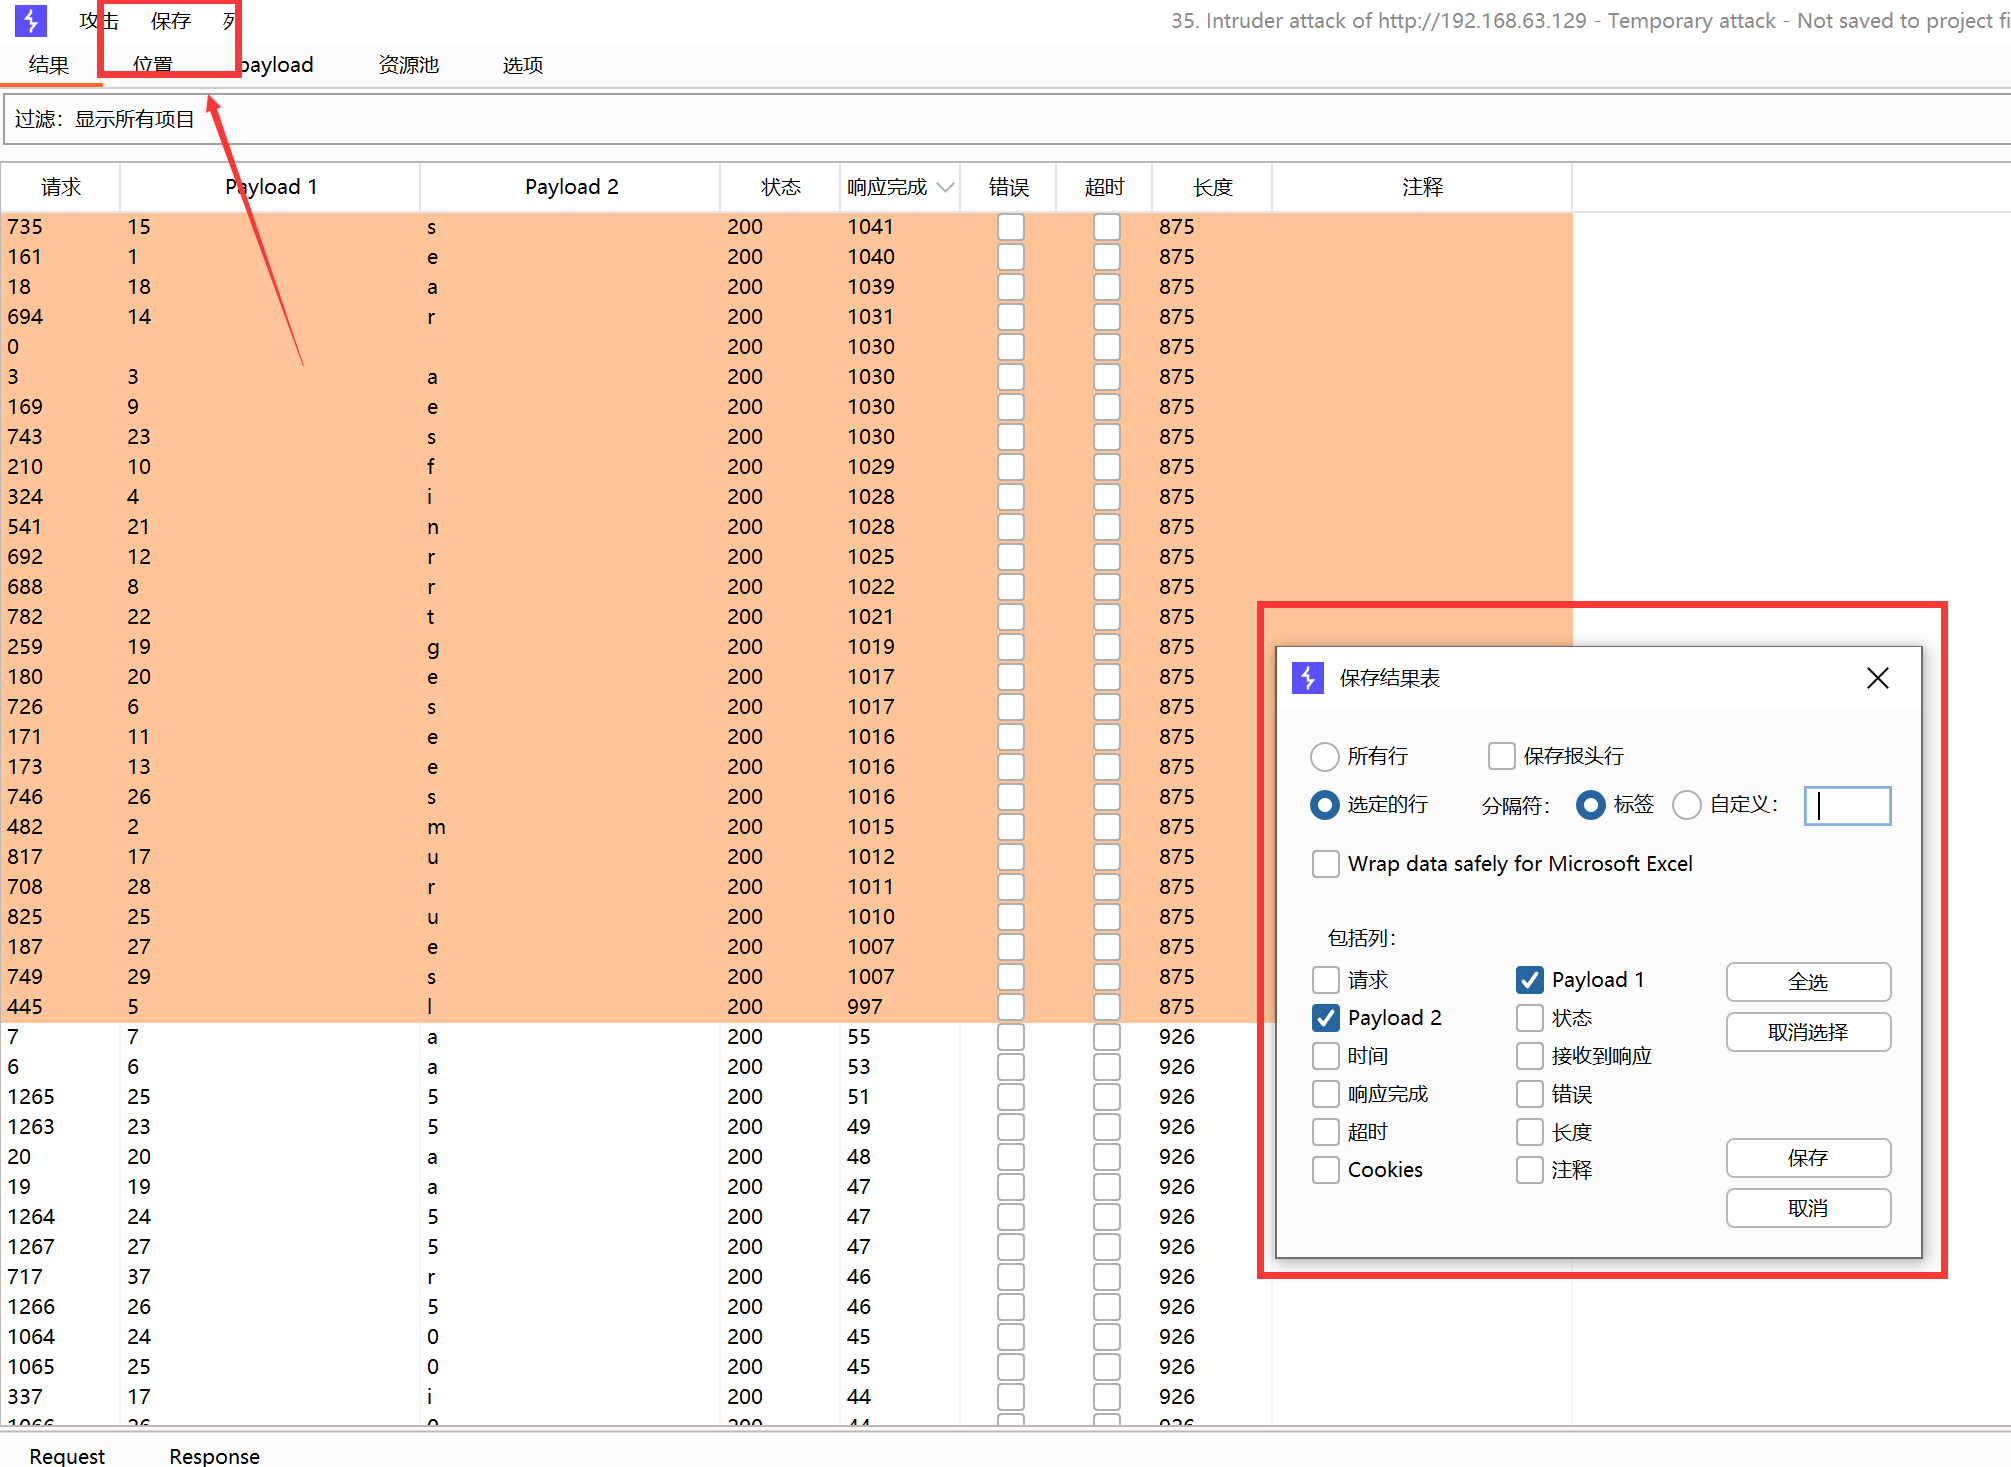Check the 接收到响应 column checkbox
This screenshot has width=2011, height=1467.
click(x=1530, y=1056)
